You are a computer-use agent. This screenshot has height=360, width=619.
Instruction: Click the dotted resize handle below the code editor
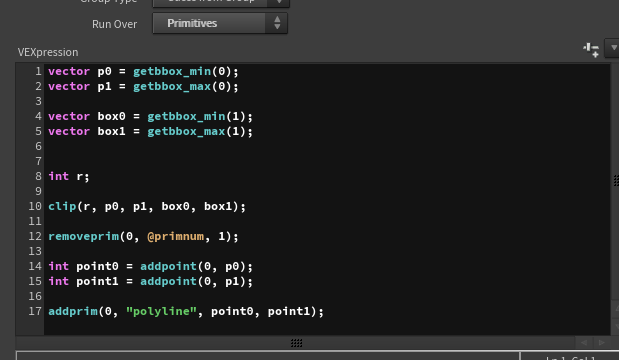[x=296, y=343]
